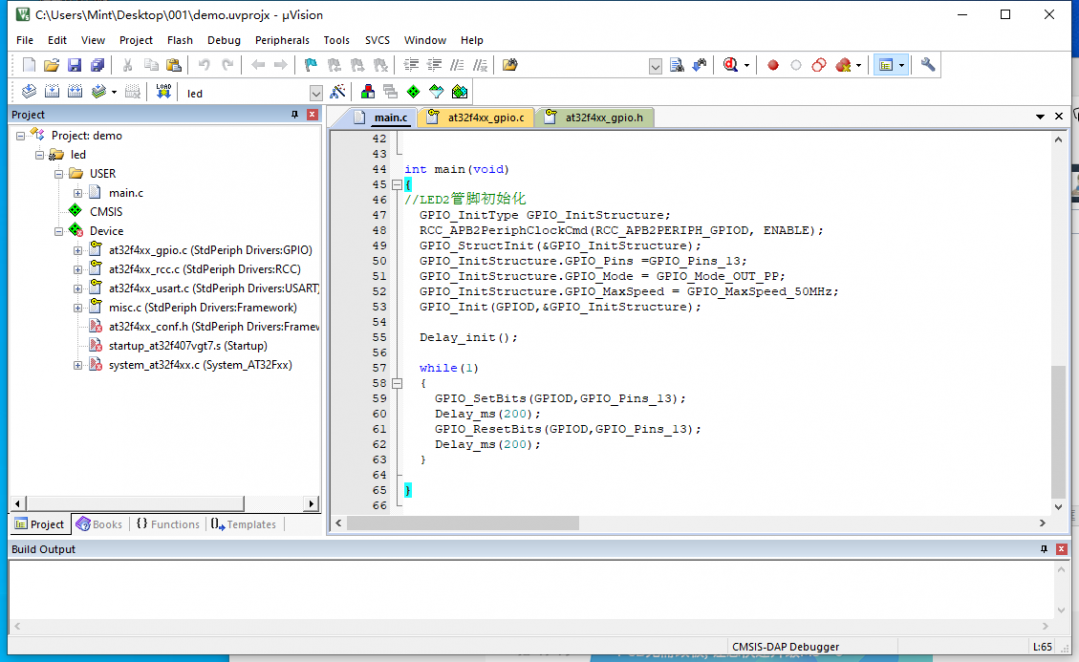Screen dimensions: 1079x662
Task: Open the Peripherals menu
Action: pos(282,40)
